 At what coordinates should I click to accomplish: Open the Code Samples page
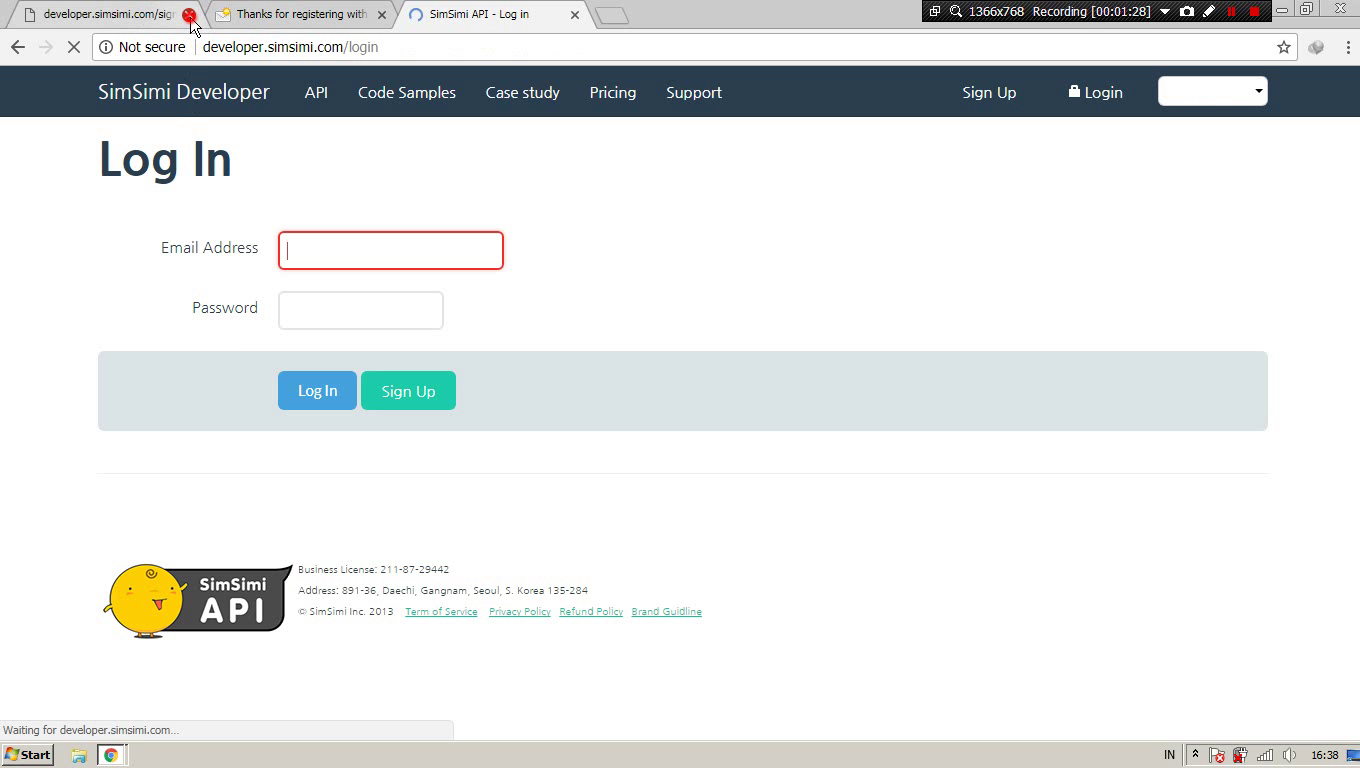pos(407,92)
